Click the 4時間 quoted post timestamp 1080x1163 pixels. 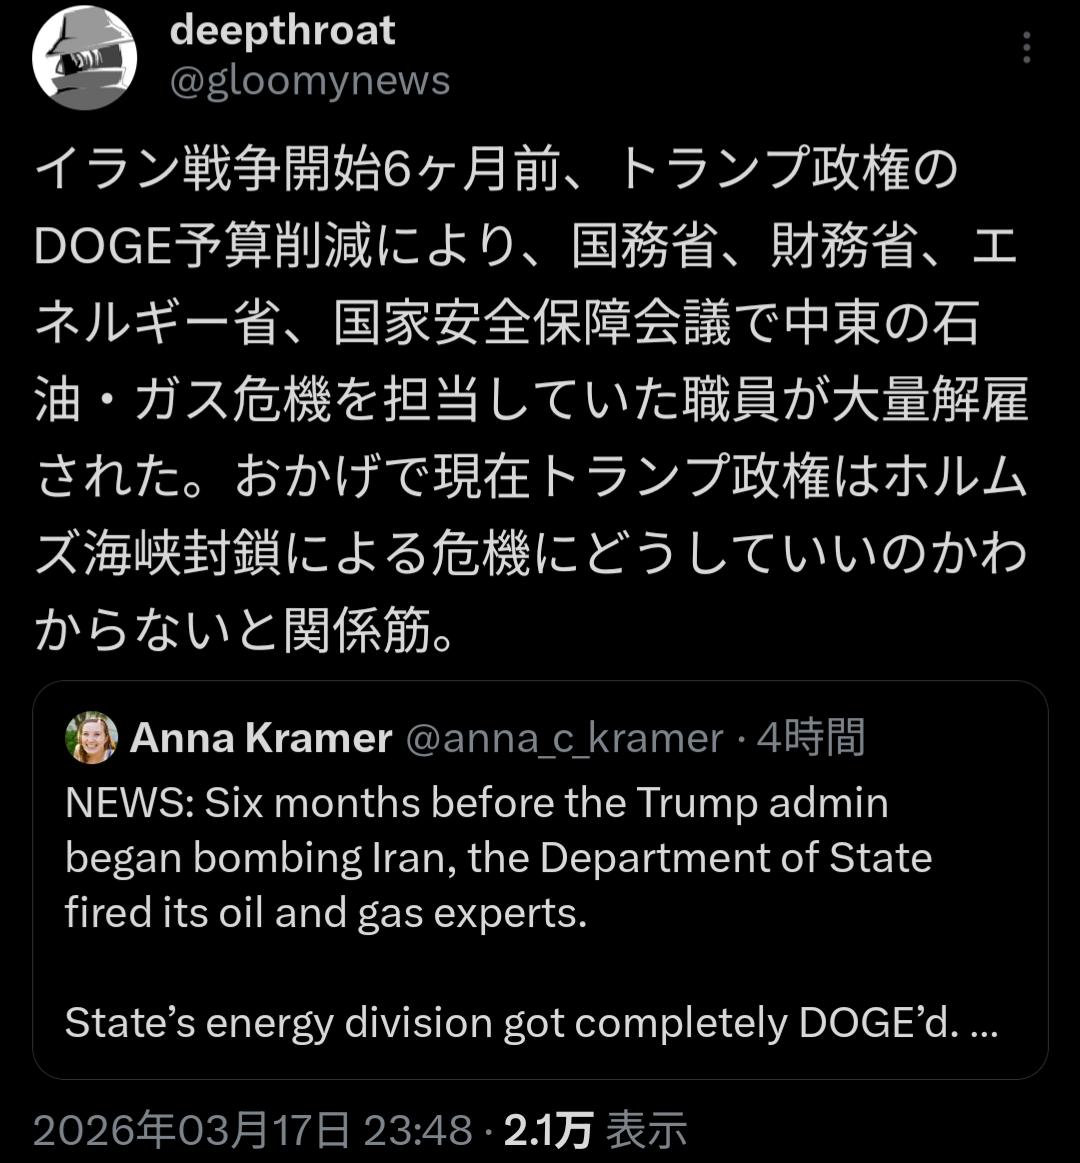(810, 739)
